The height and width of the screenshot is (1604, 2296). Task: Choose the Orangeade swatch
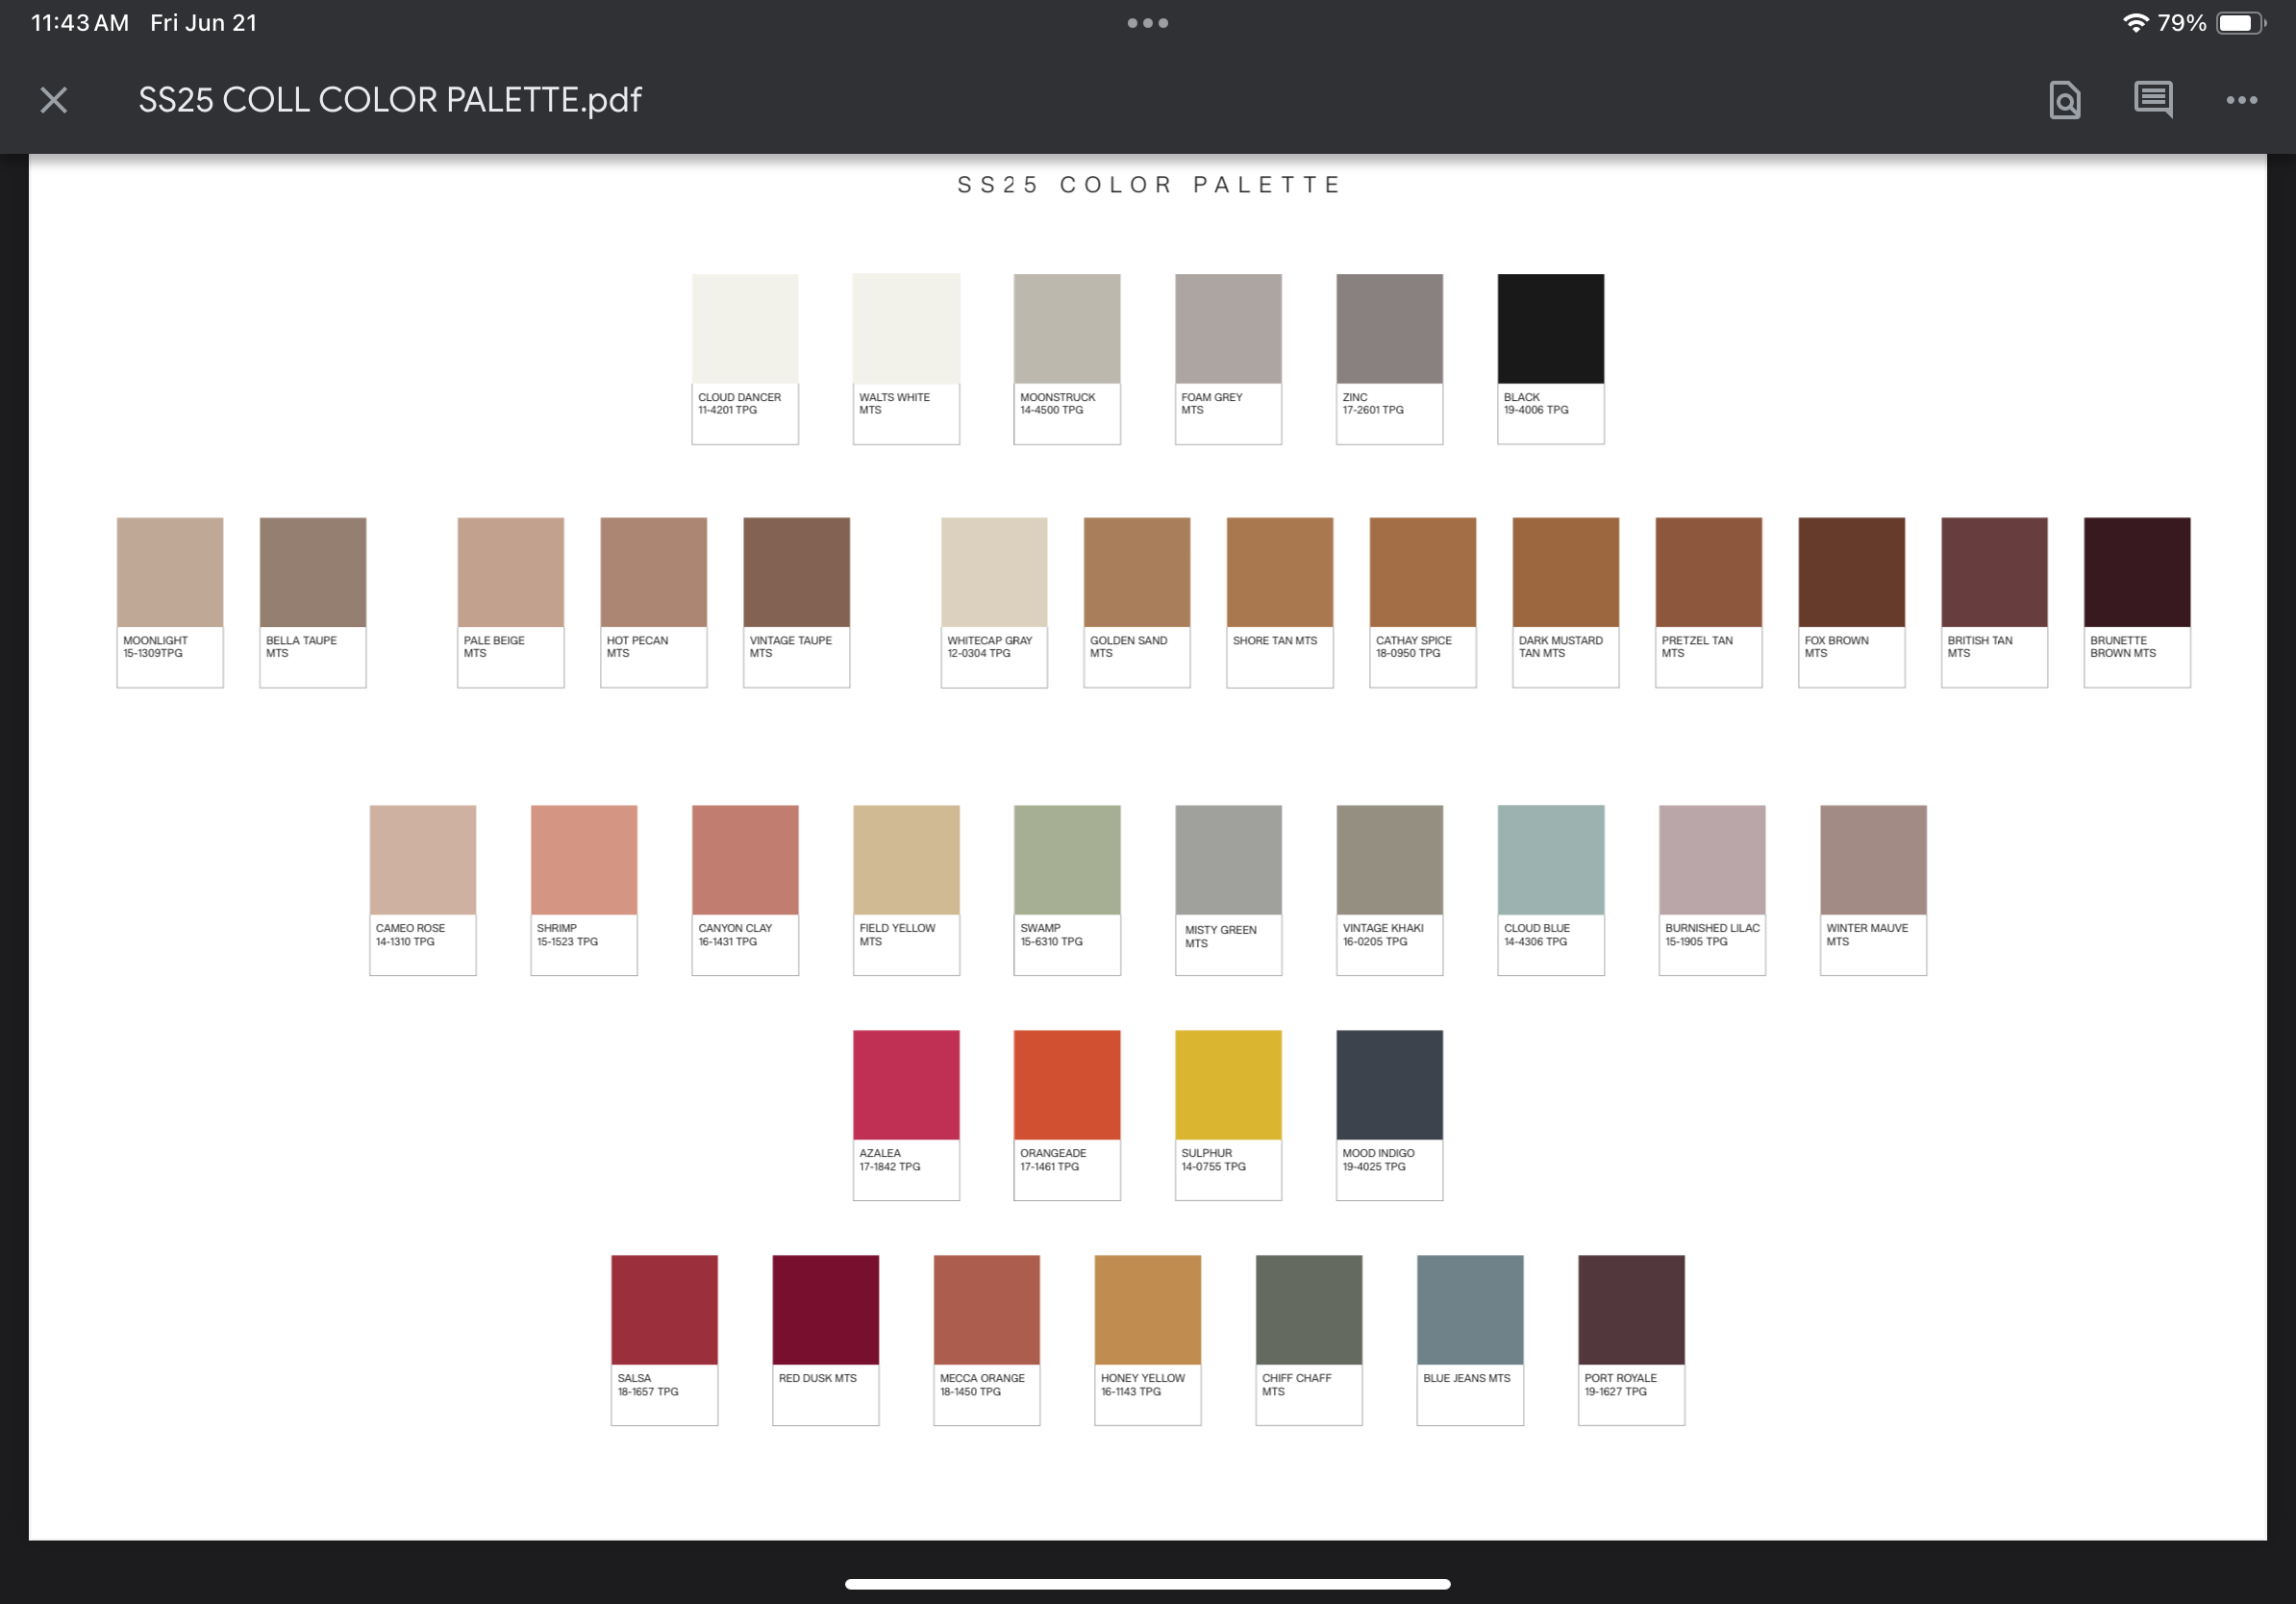(x=1067, y=1085)
